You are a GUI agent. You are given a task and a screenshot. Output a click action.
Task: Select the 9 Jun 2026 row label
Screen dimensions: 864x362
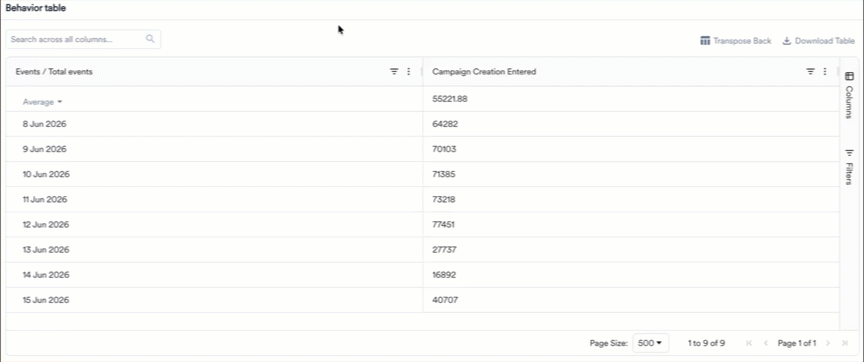click(45, 149)
